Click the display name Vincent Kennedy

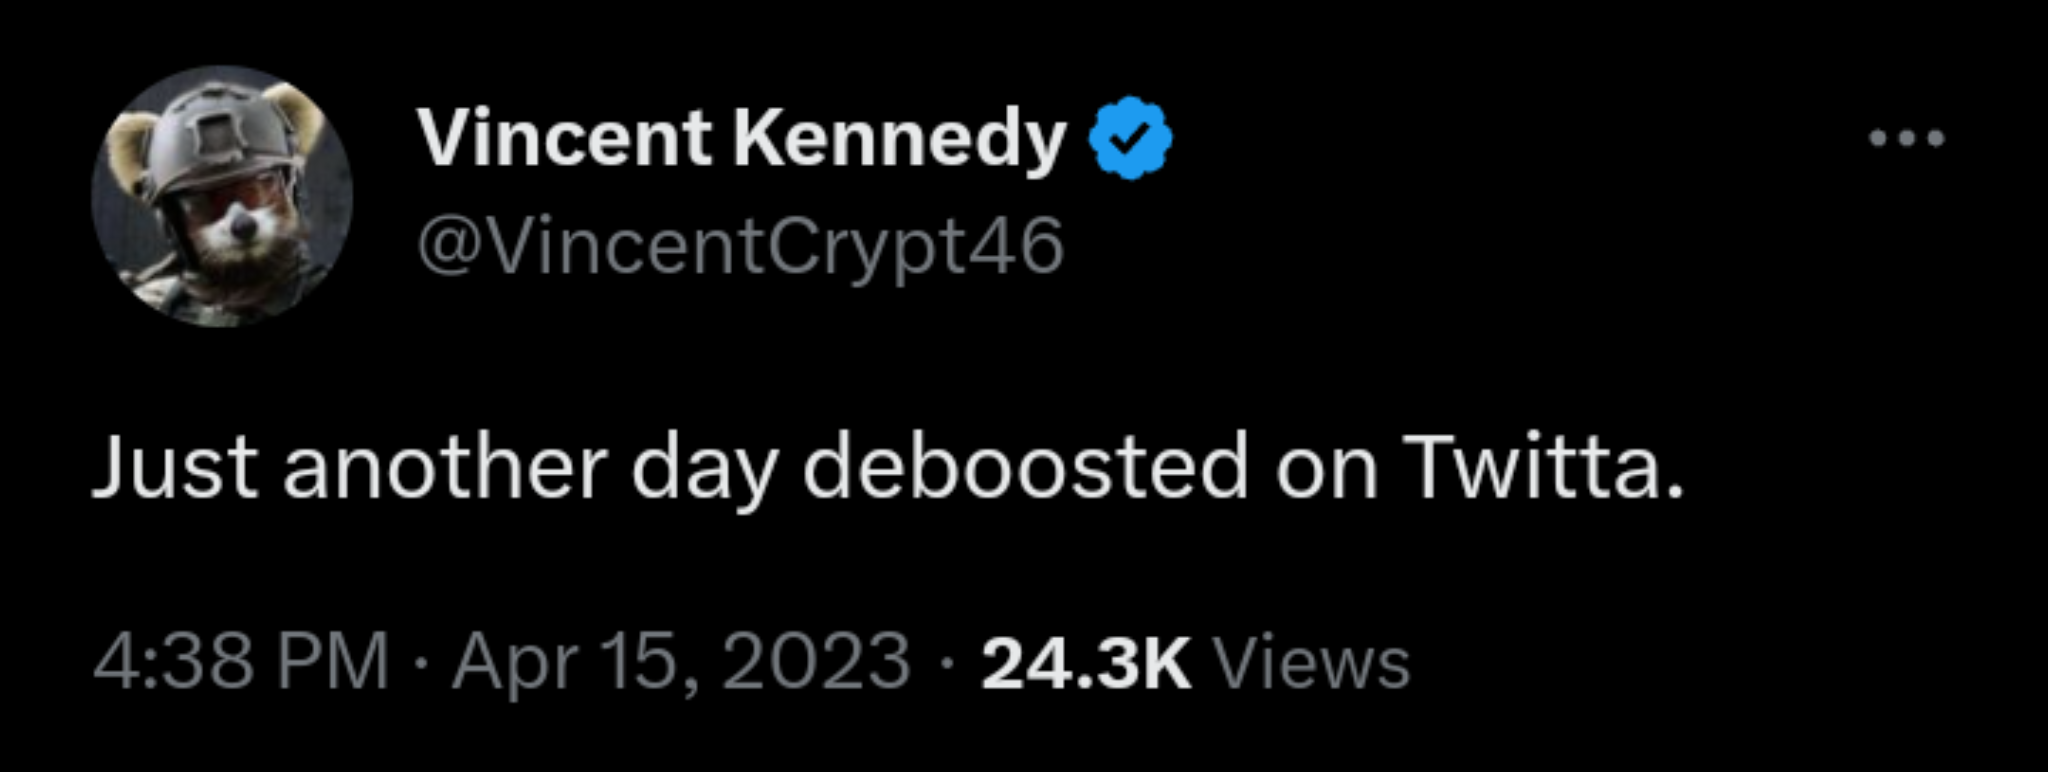pos(742,138)
